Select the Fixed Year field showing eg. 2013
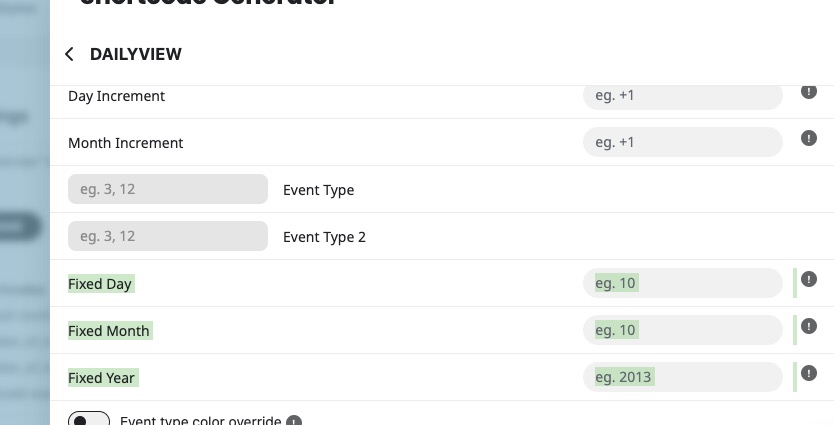 coord(682,377)
